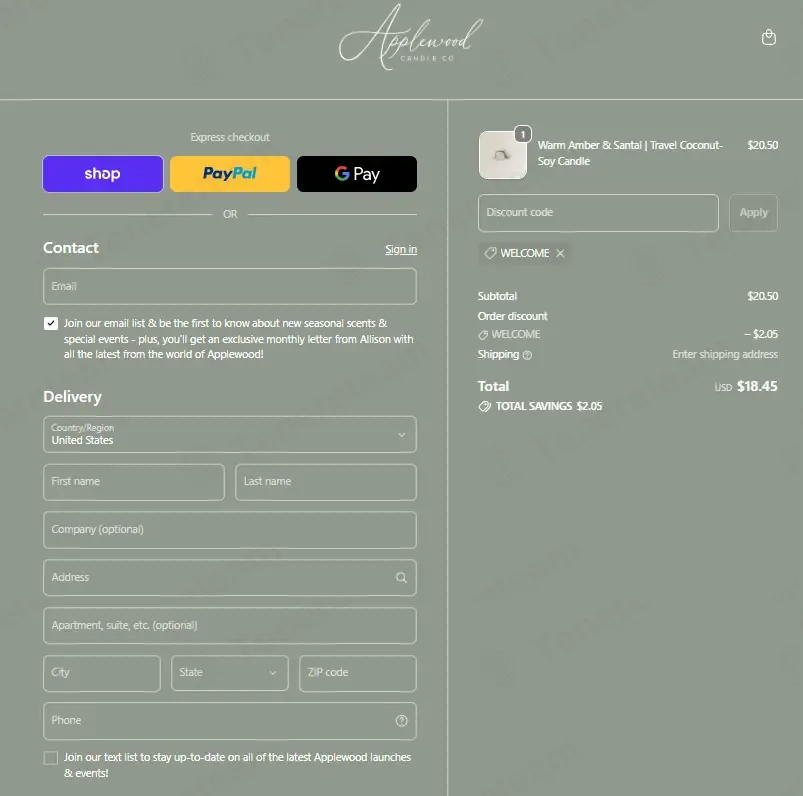Open the shopping bag cart icon
This screenshot has width=803, height=796.
click(768, 37)
